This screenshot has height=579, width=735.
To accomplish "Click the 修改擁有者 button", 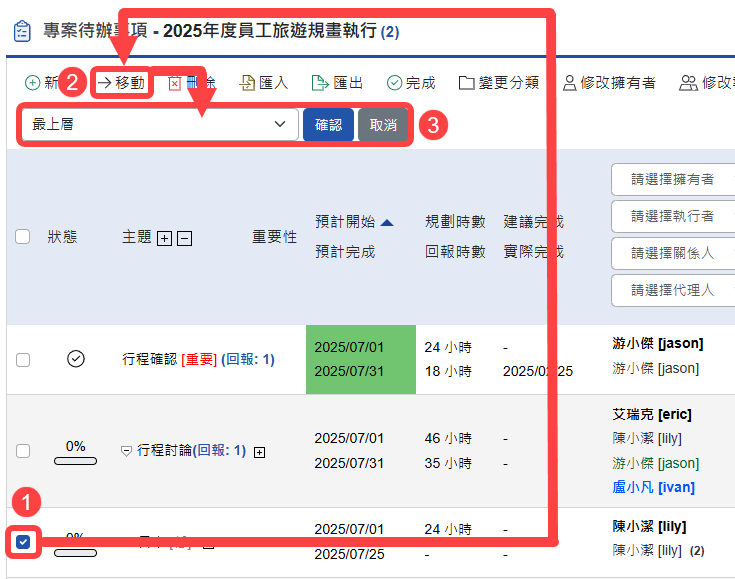I will pos(609,83).
